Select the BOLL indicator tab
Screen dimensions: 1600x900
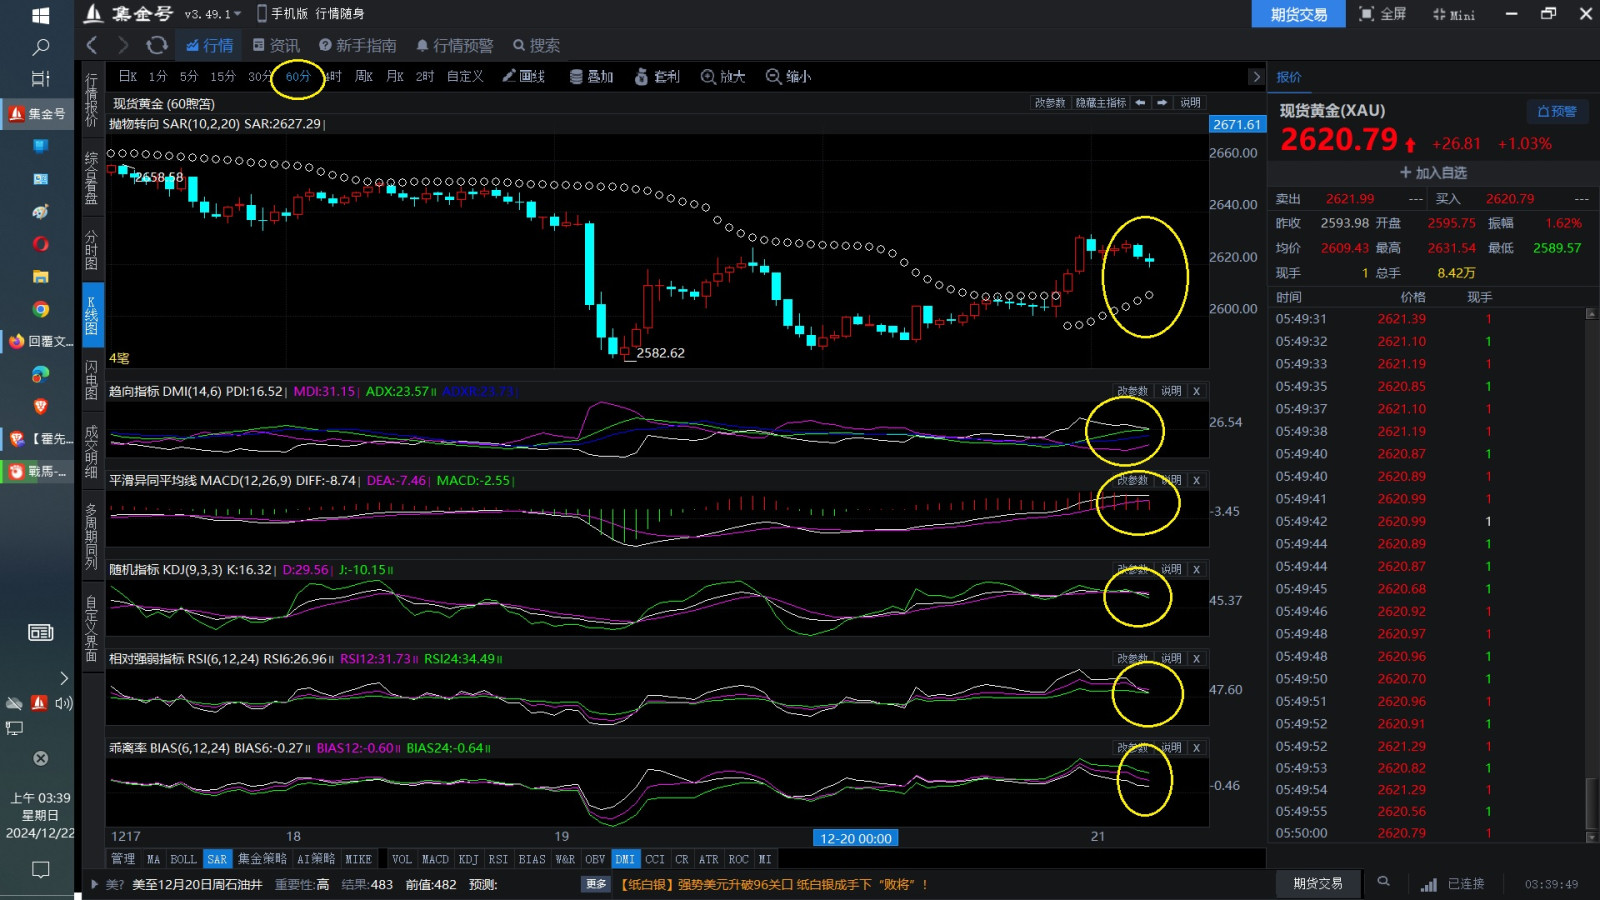coord(183,859)
